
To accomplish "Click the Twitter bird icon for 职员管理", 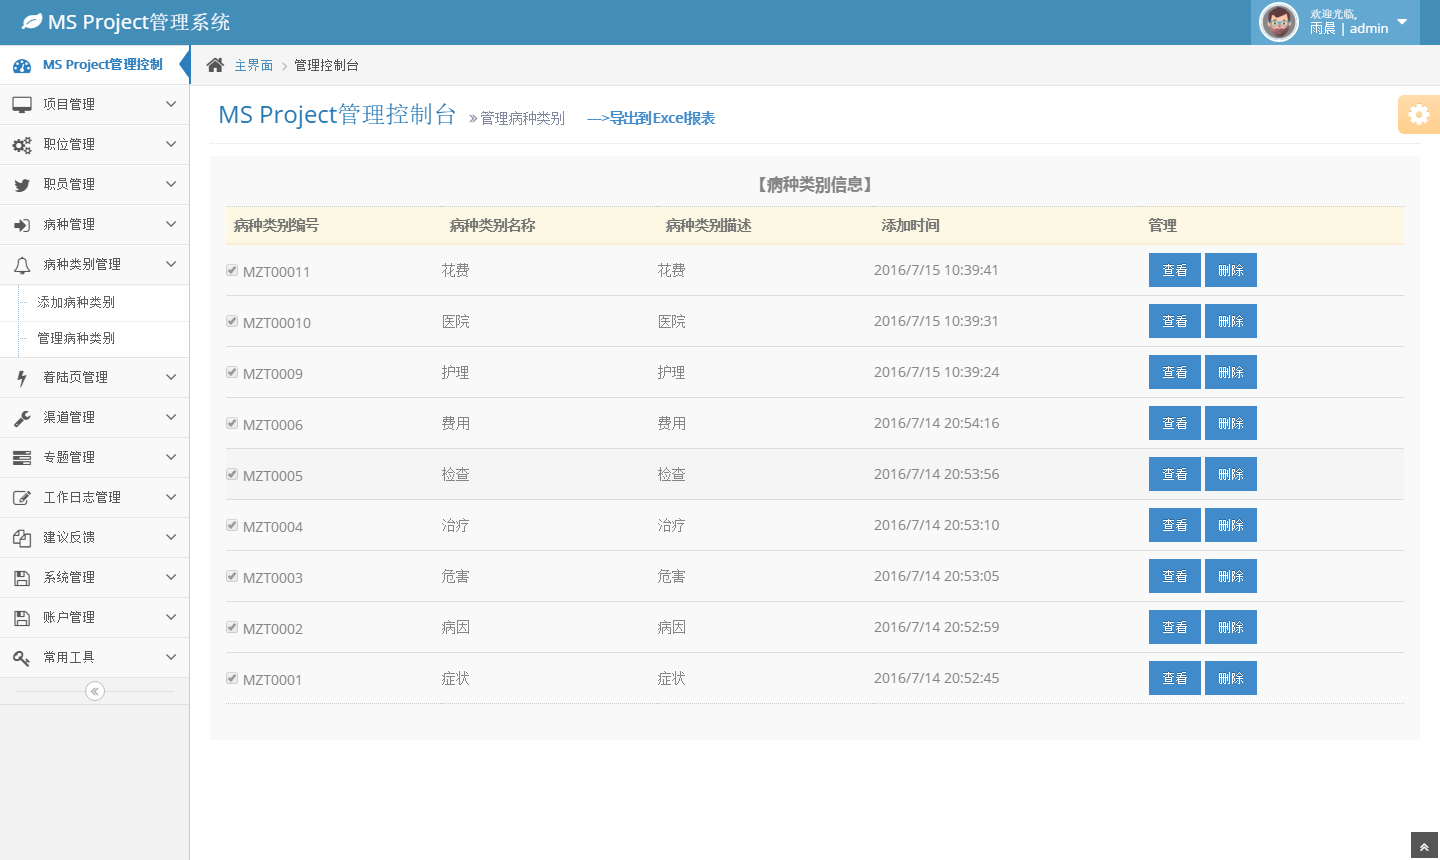I will (22, 185).
